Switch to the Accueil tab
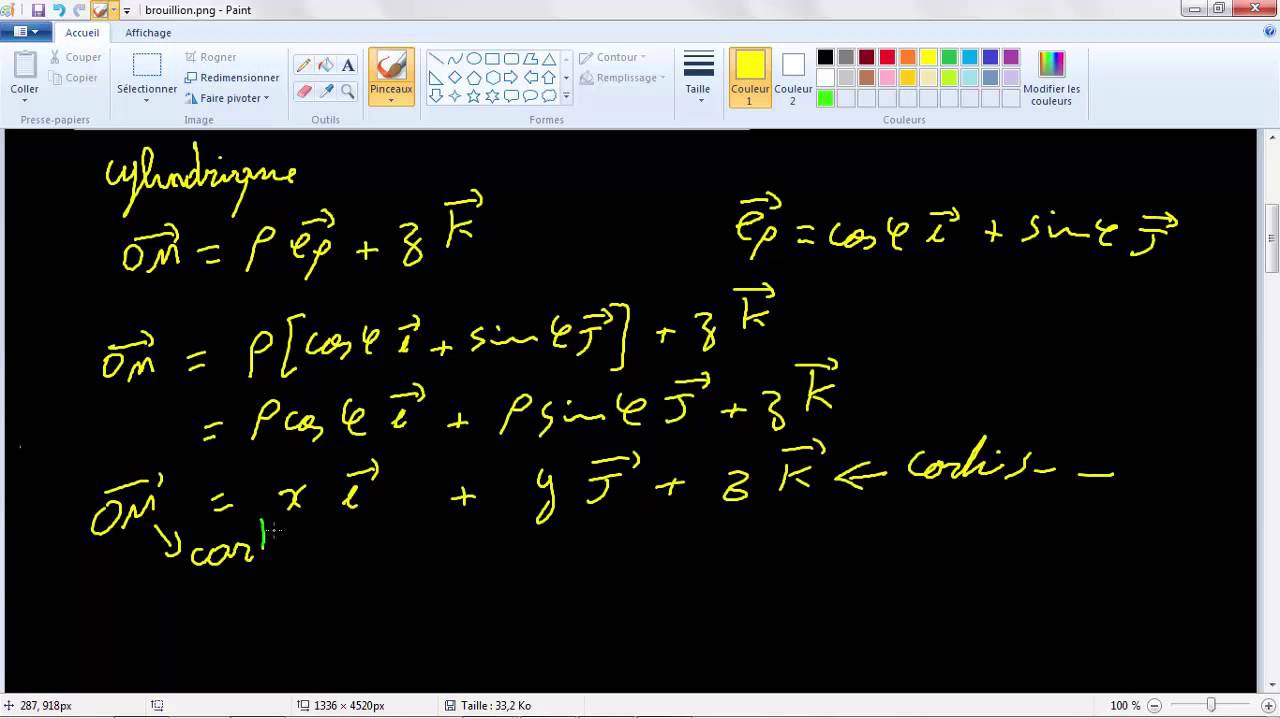This screenshot has width=1280, height=718. click(x=82, y=33)
